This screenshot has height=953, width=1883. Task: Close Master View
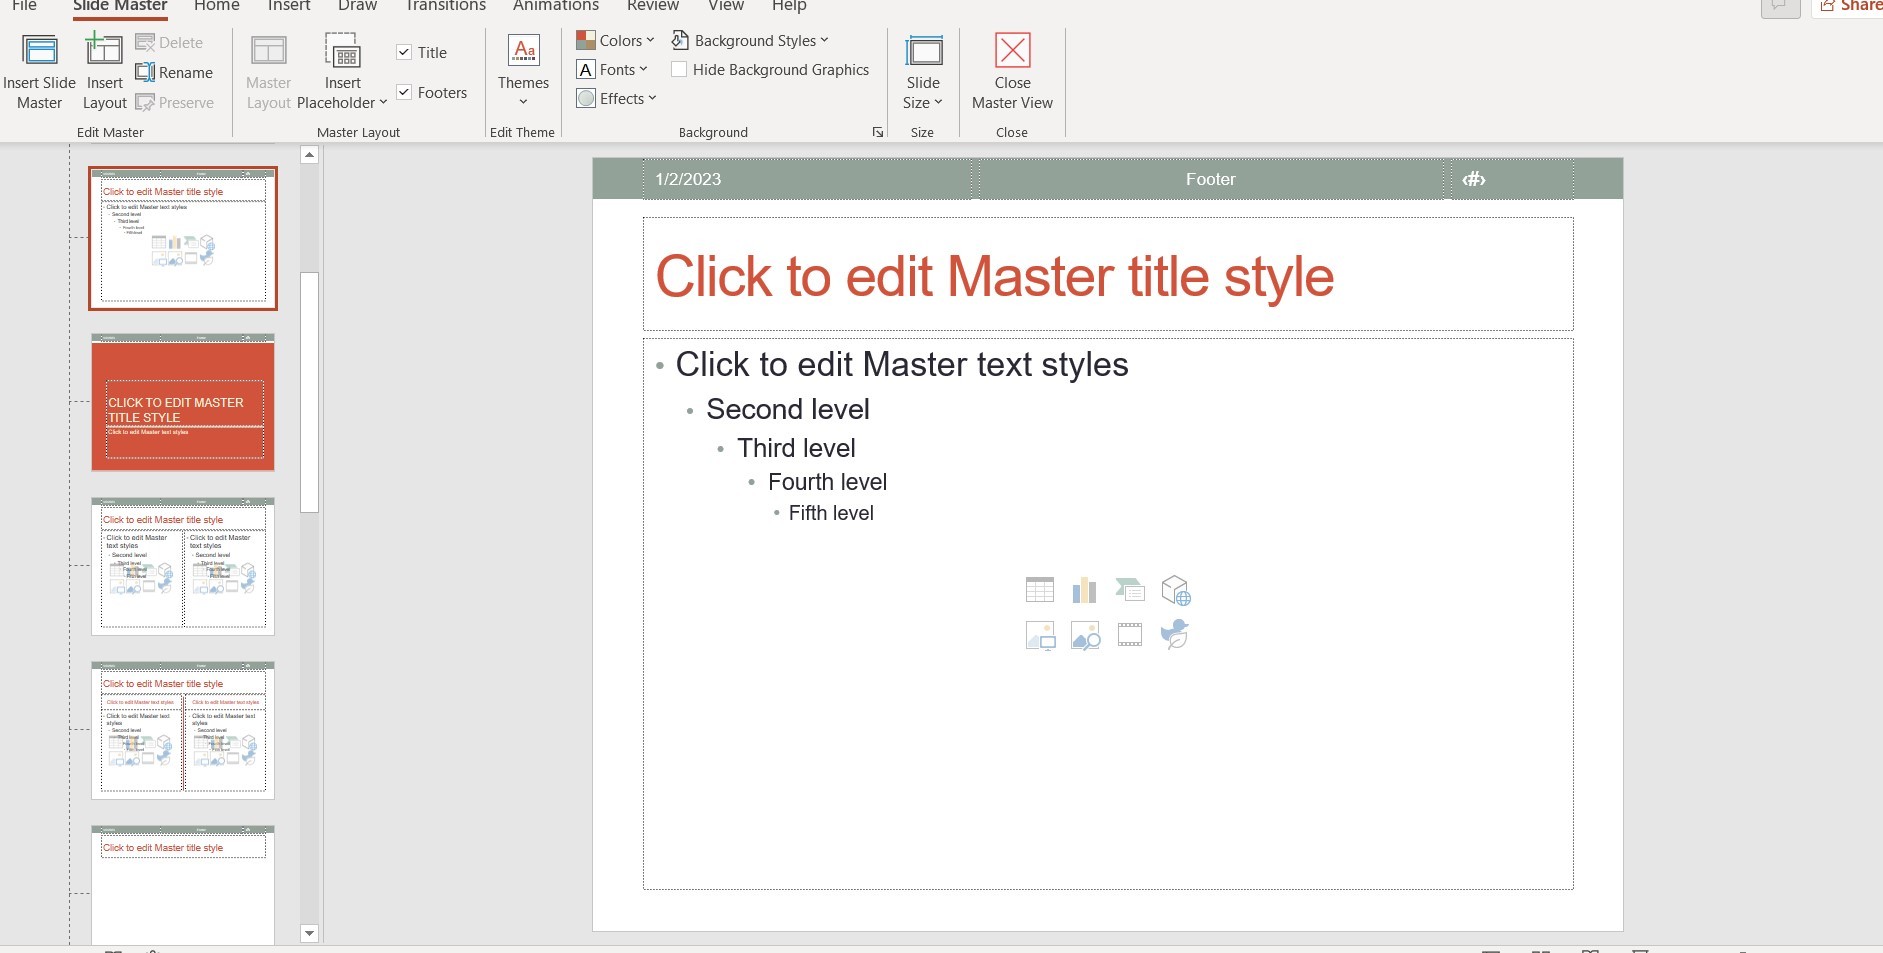click(x=1012, y=72)
